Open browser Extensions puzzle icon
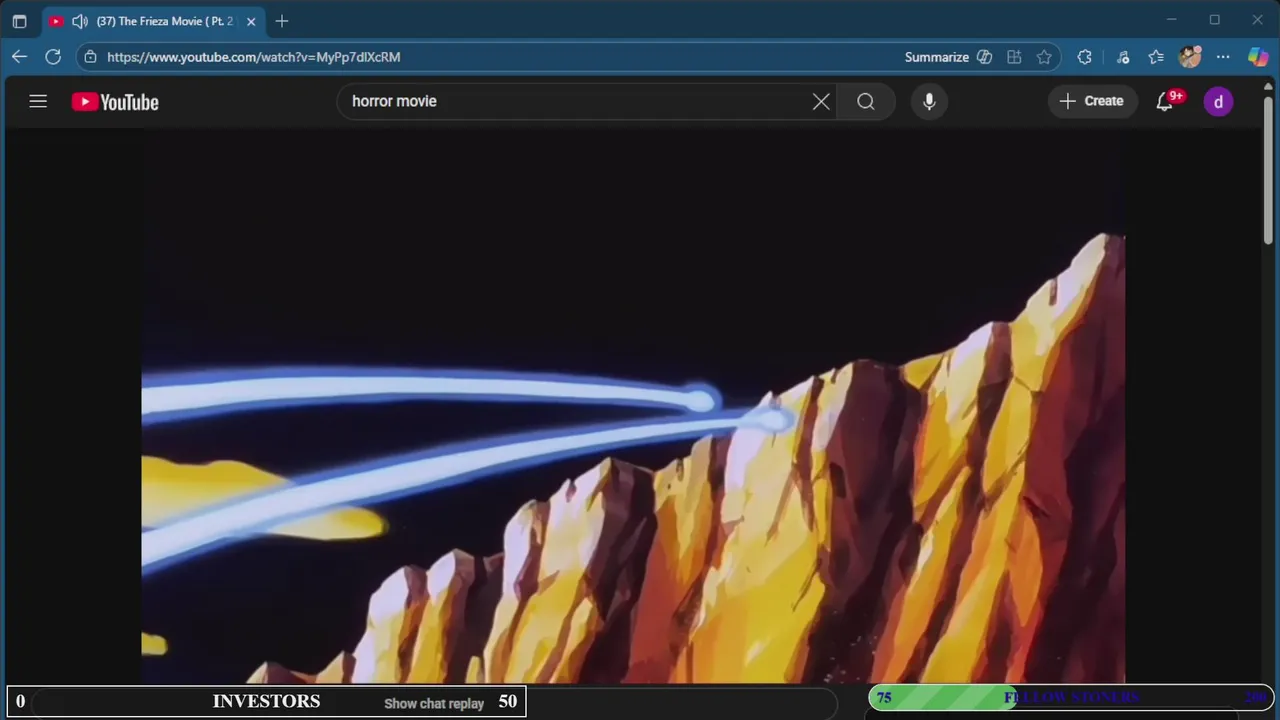This screenshot has height=720, width=1280. click(x=1084, y=57)
